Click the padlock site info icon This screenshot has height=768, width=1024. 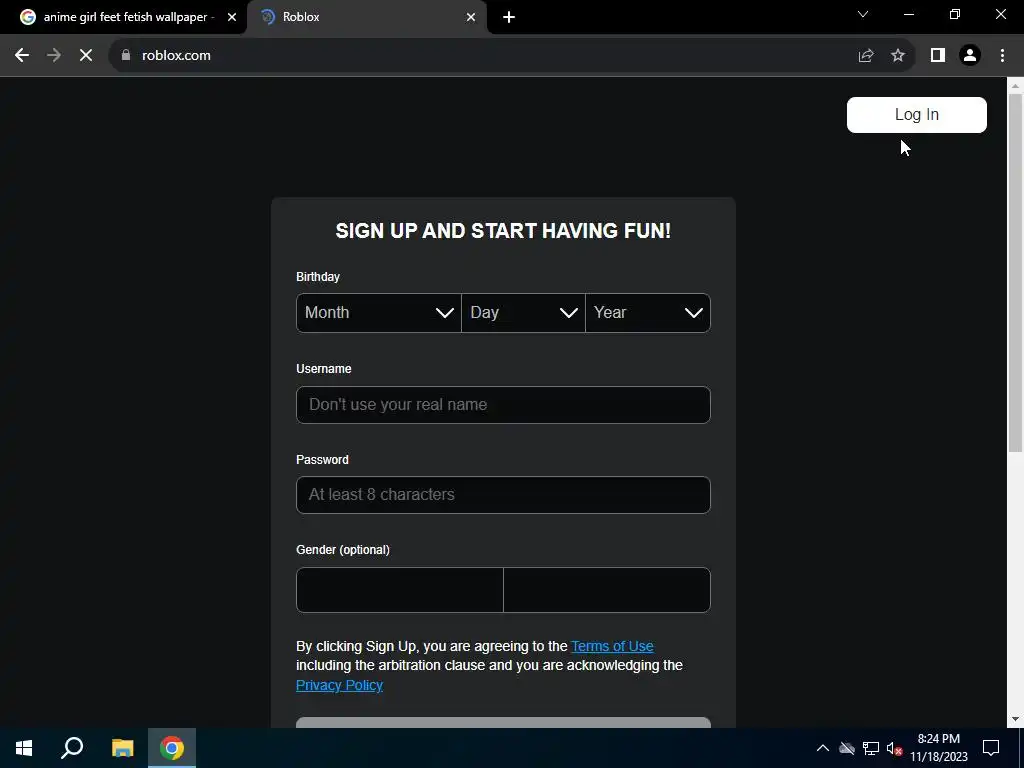coord(126,55)
